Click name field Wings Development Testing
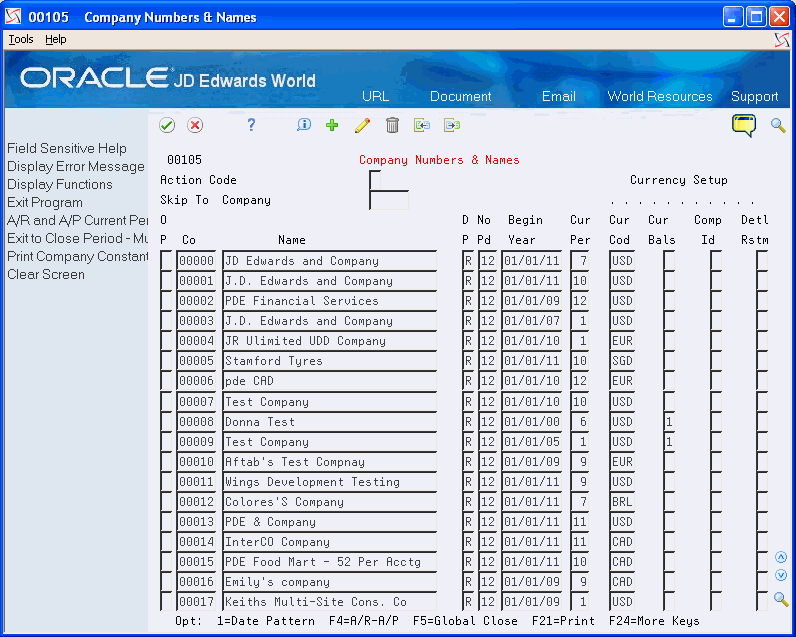The height and width of the screenshot is (637, 796). [329, 482]
